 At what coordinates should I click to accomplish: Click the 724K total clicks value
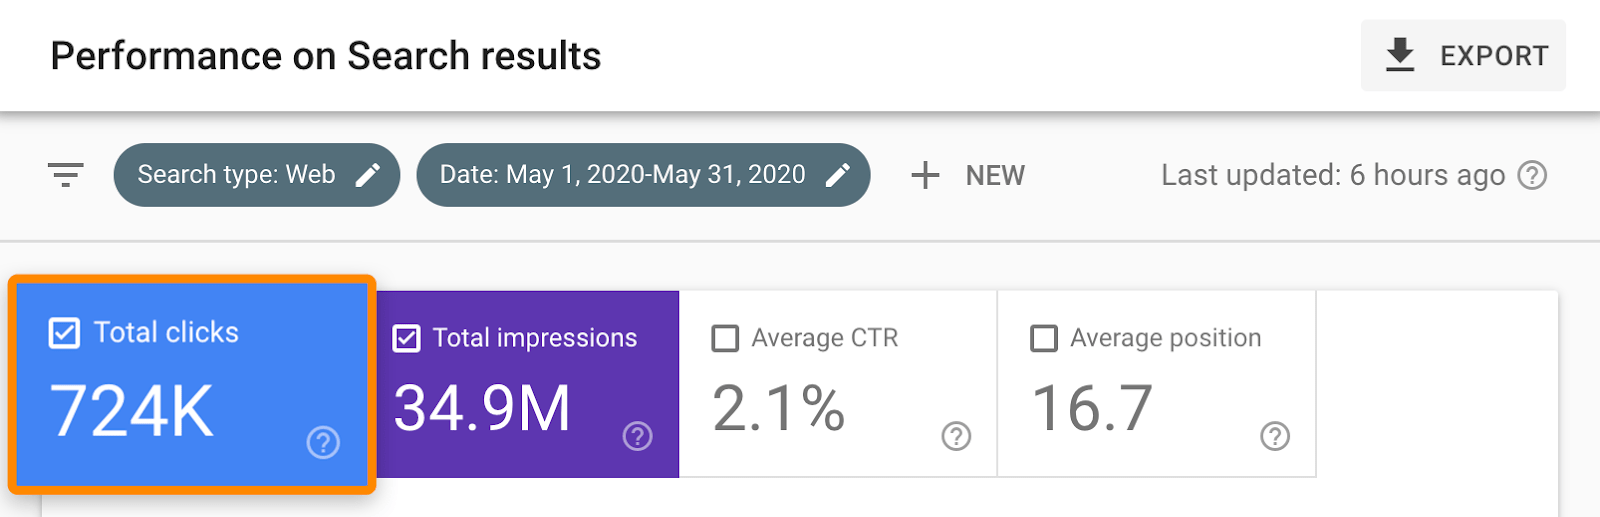[x=132, y=411]
